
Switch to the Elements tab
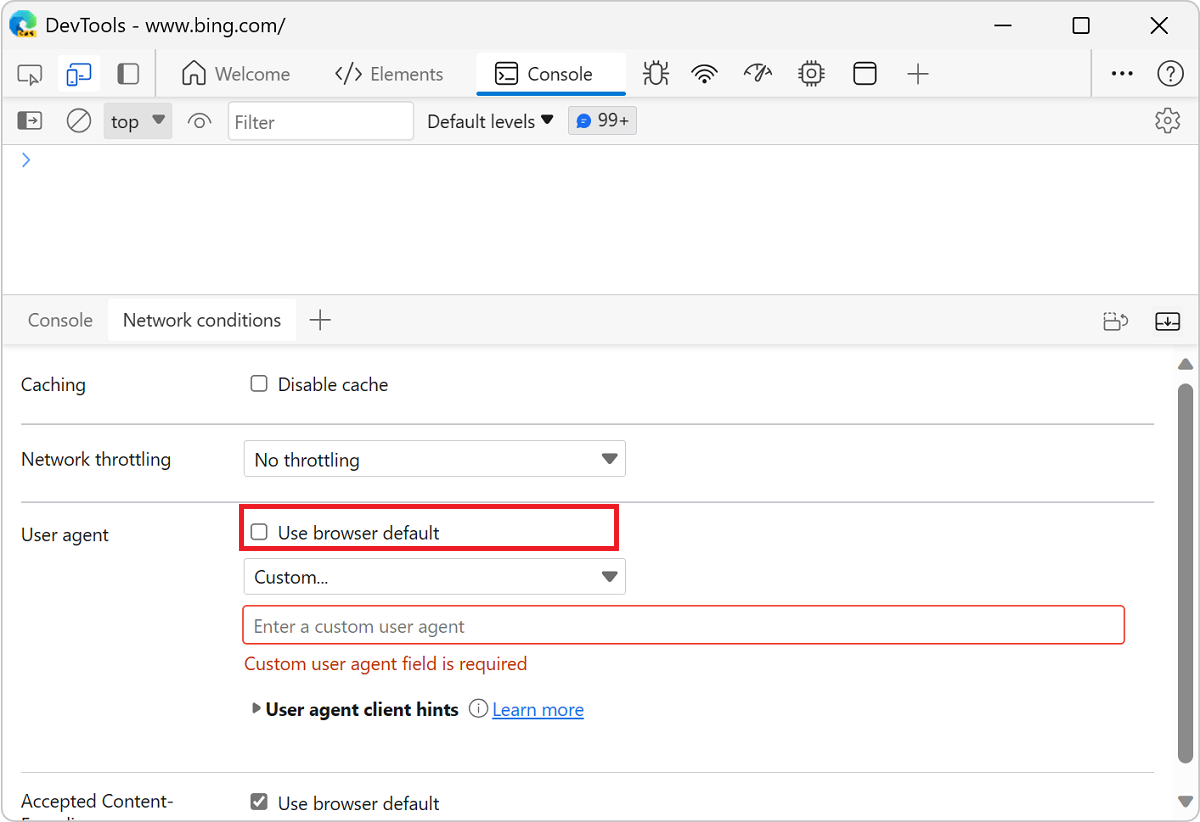coord(389,74)
